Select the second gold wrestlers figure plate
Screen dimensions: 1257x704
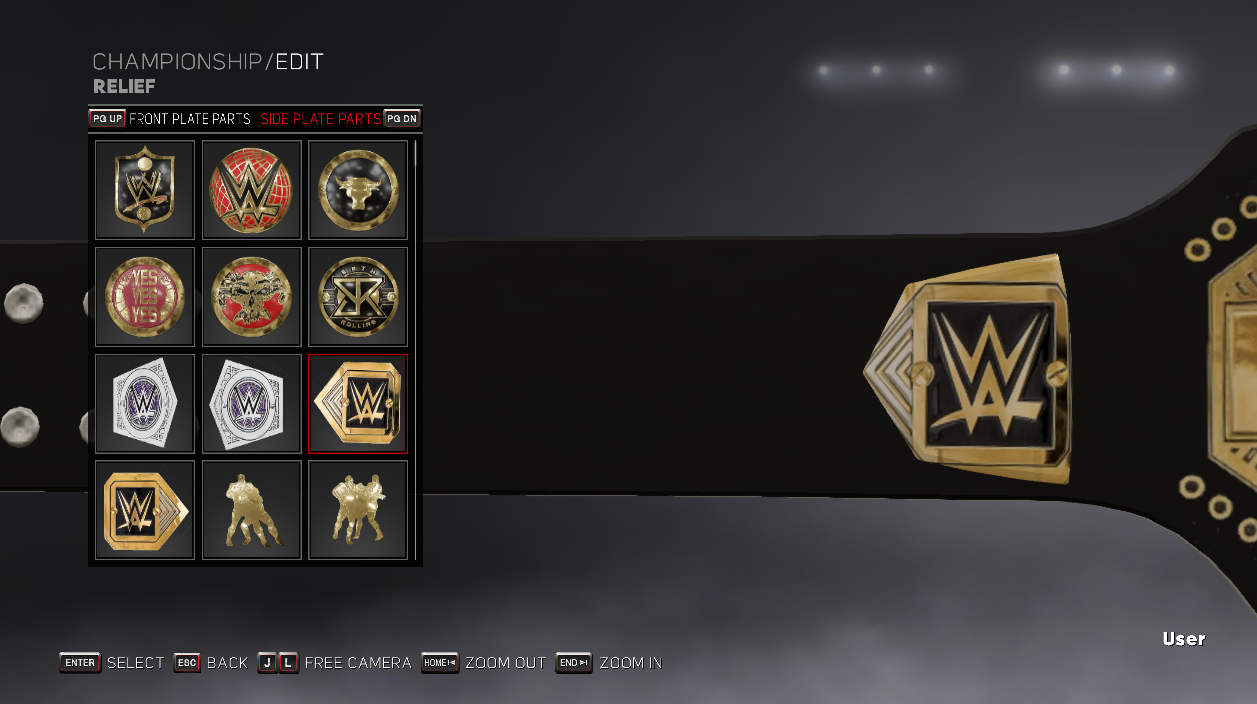tap(358, 510)
